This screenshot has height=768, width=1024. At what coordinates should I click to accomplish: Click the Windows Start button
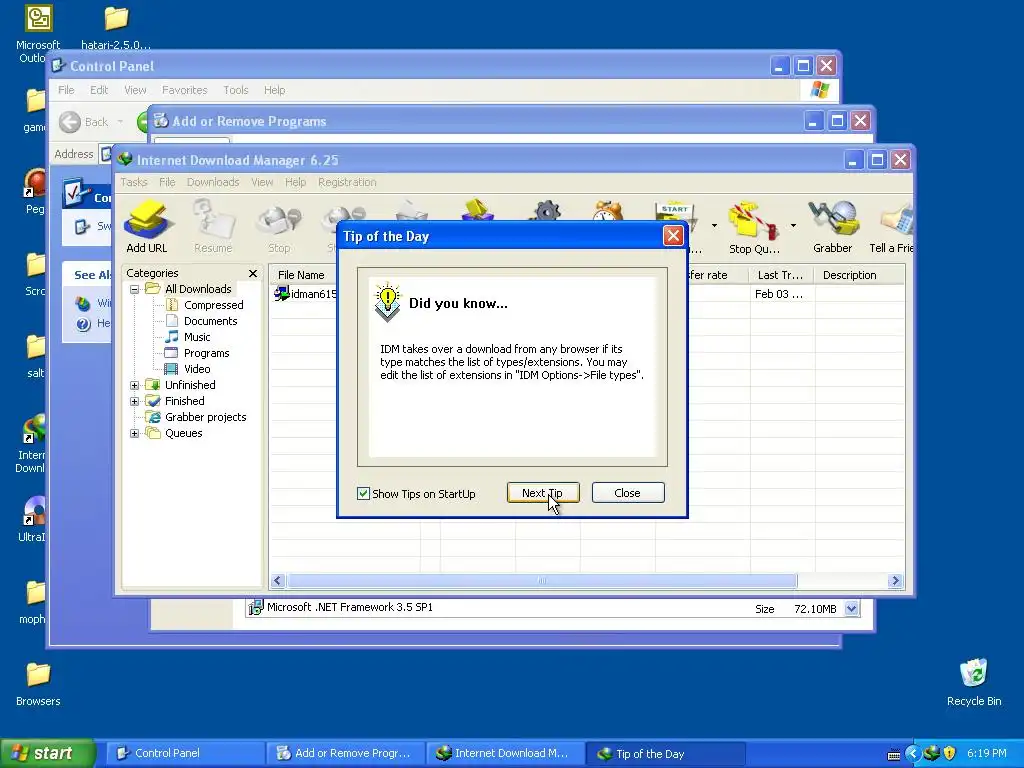(47, 754)
